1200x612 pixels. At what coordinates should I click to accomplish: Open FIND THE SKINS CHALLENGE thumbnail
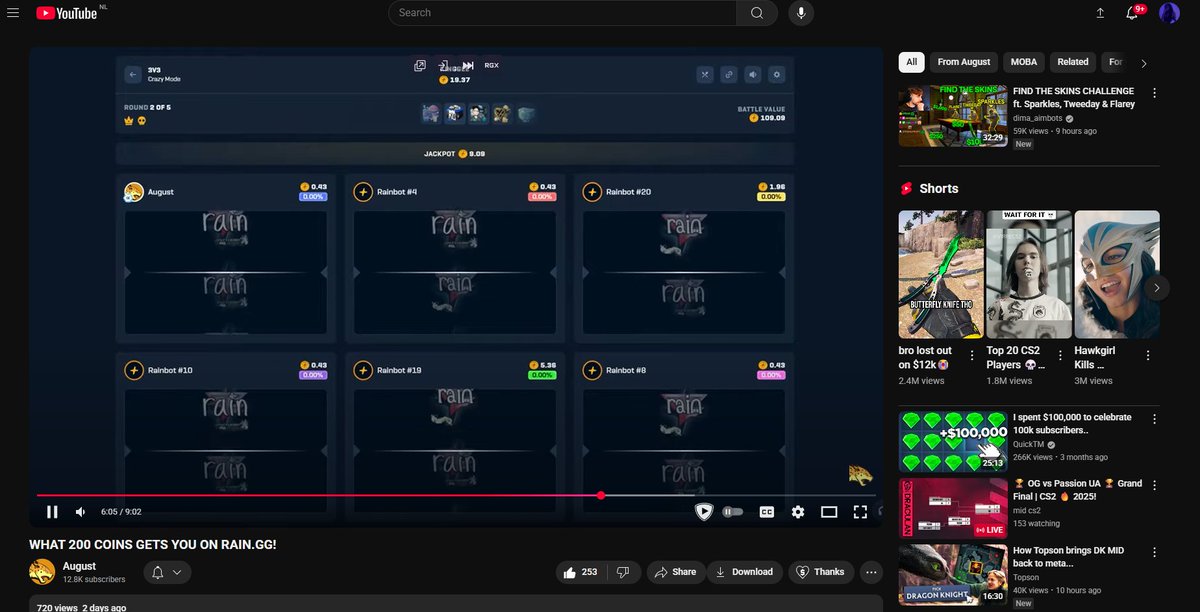953,117
